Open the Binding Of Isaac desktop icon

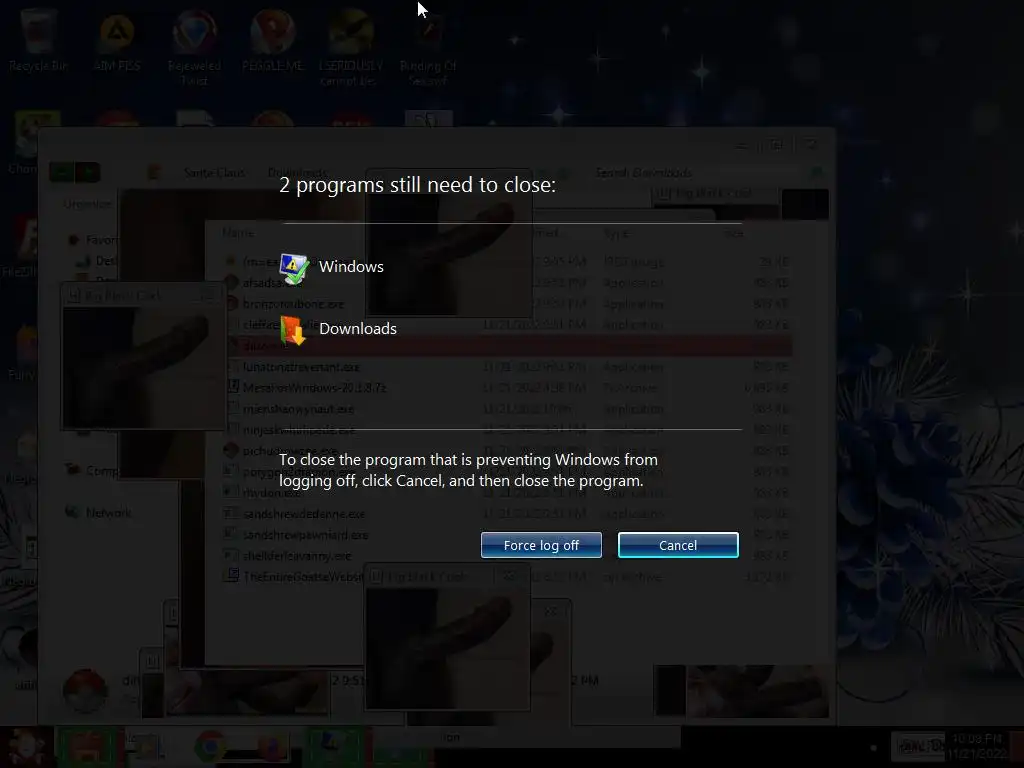428,51
